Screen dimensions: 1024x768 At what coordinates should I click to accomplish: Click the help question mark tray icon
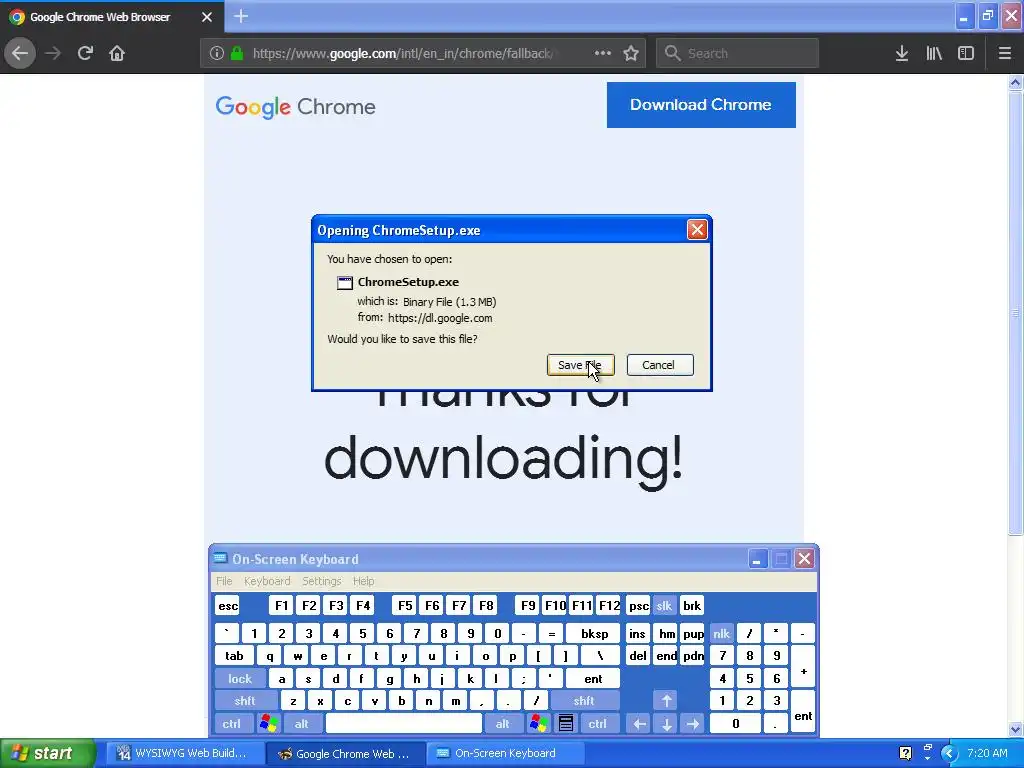coord(905,754)
